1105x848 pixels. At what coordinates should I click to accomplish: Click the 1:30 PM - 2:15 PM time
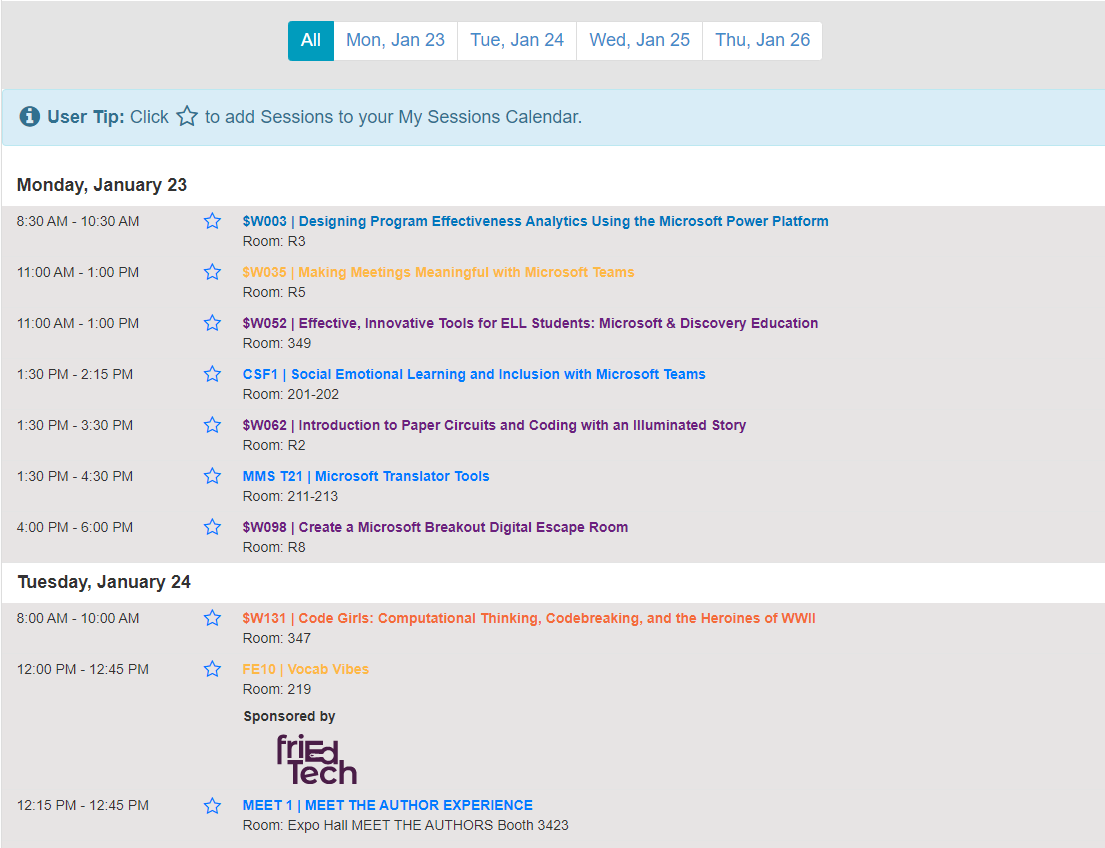click(75, 374)
